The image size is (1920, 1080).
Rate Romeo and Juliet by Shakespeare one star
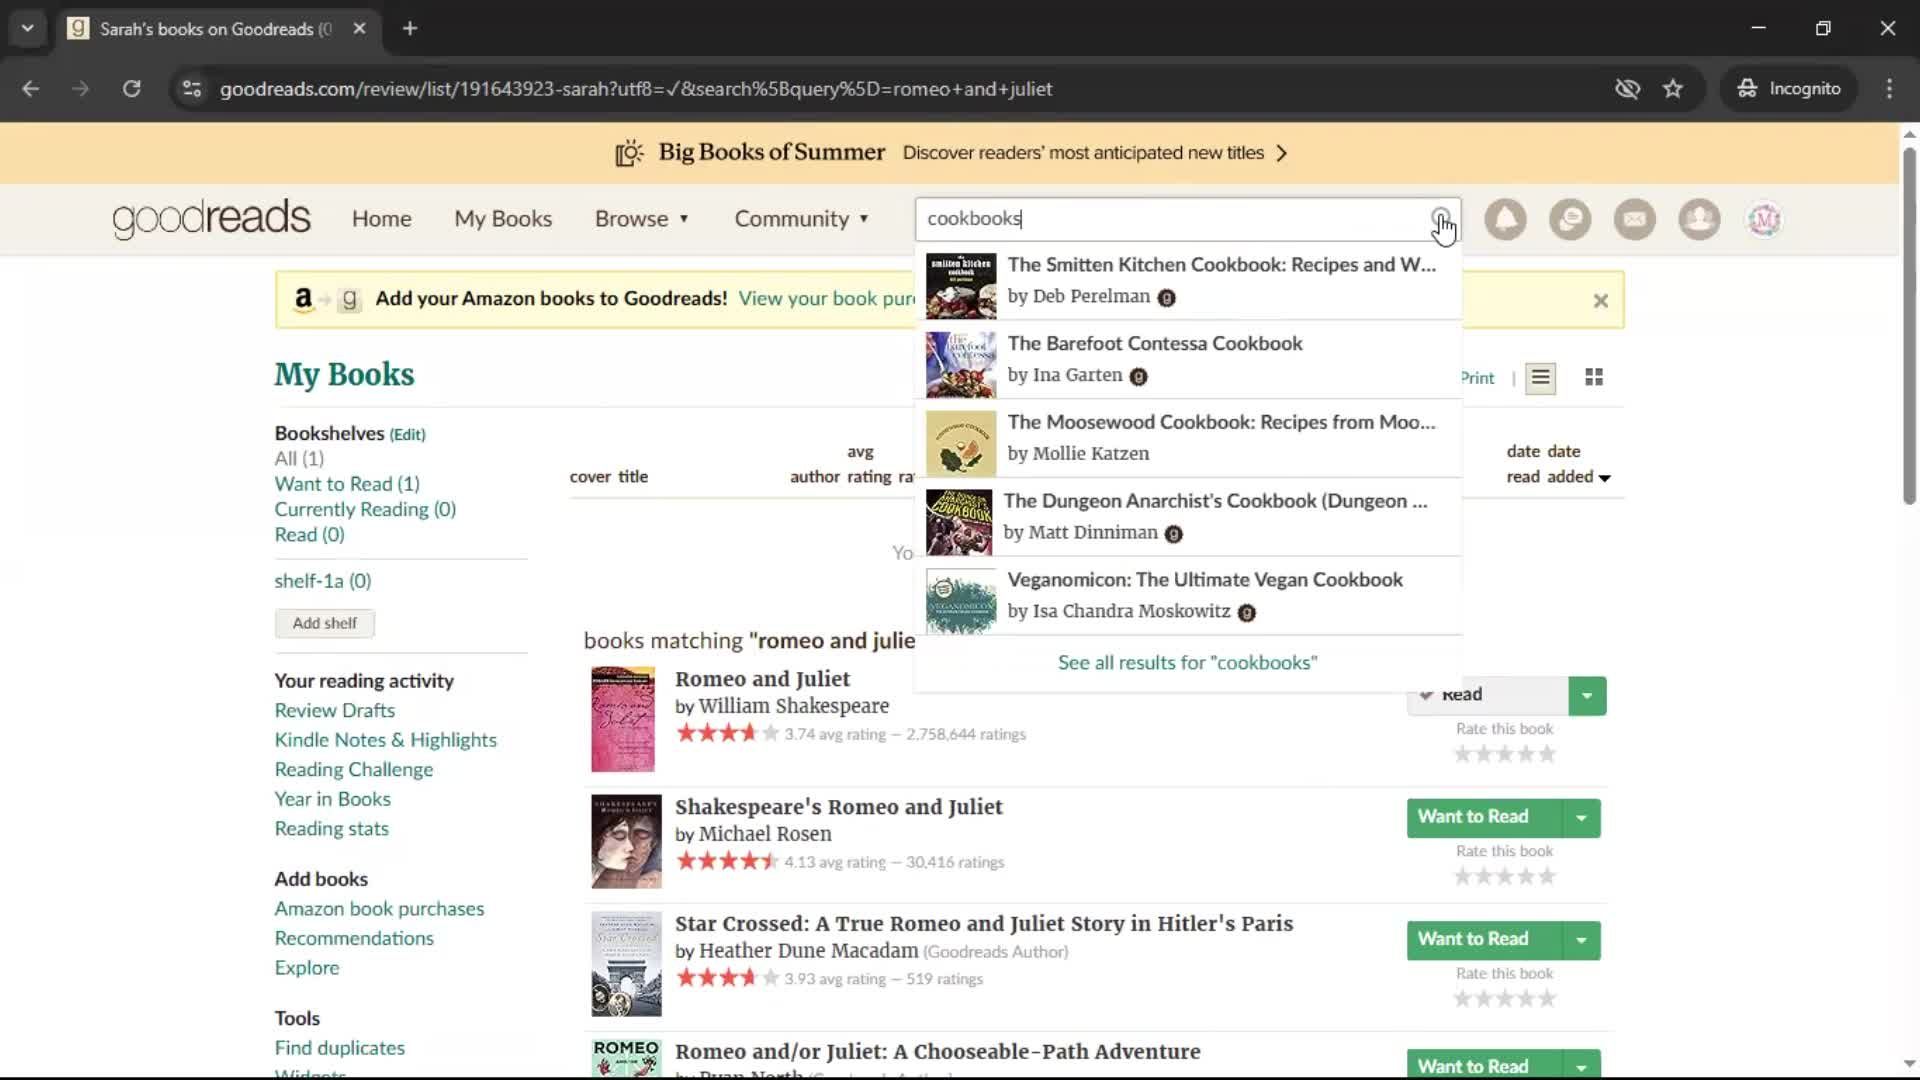pos(1462,754)
